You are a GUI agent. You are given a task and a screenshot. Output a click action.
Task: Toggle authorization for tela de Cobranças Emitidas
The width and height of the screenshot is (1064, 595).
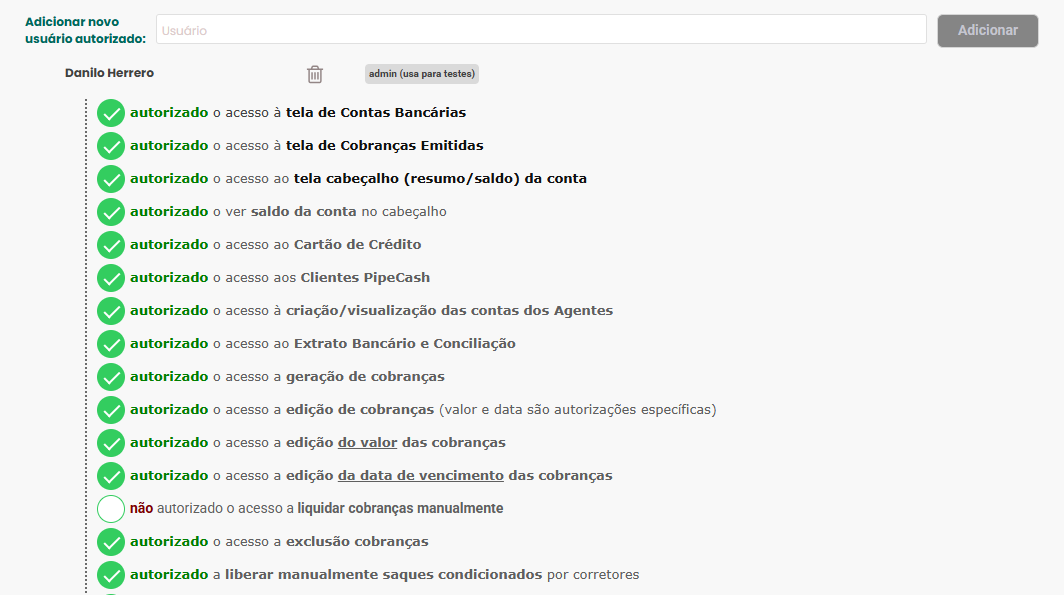[111, 146]
